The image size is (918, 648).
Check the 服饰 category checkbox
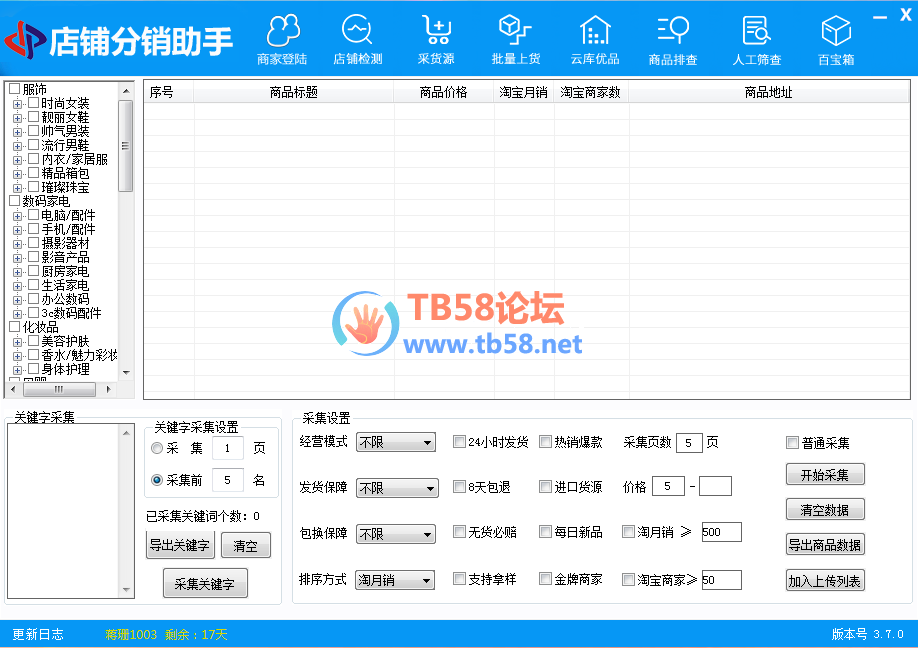pyautogui.click(x=15, y=89)
